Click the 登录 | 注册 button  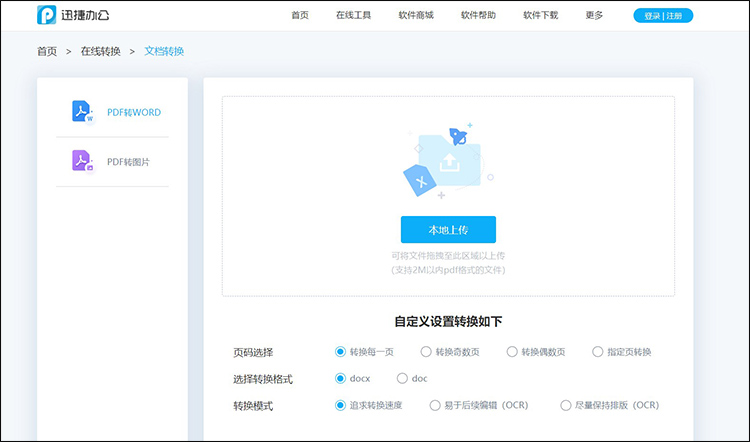(x=663, y=16)
